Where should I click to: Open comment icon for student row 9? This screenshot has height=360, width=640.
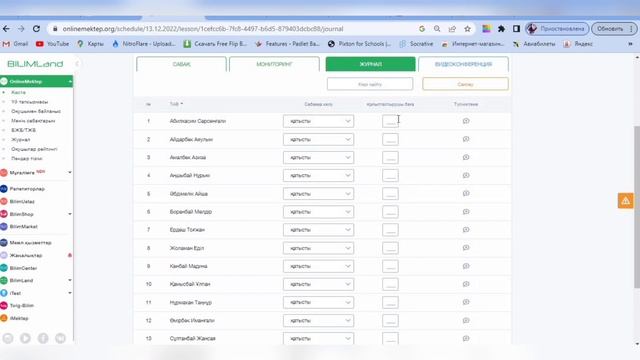click(x=466, y=266)
